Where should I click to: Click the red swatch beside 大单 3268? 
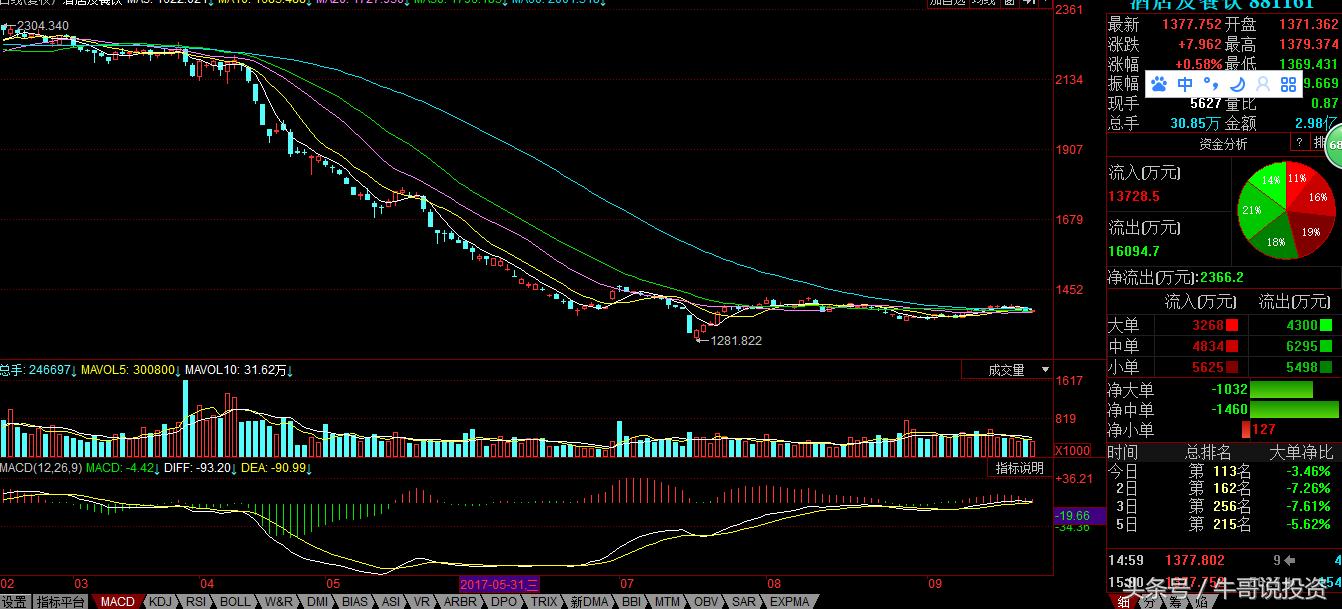(1232, 325)
